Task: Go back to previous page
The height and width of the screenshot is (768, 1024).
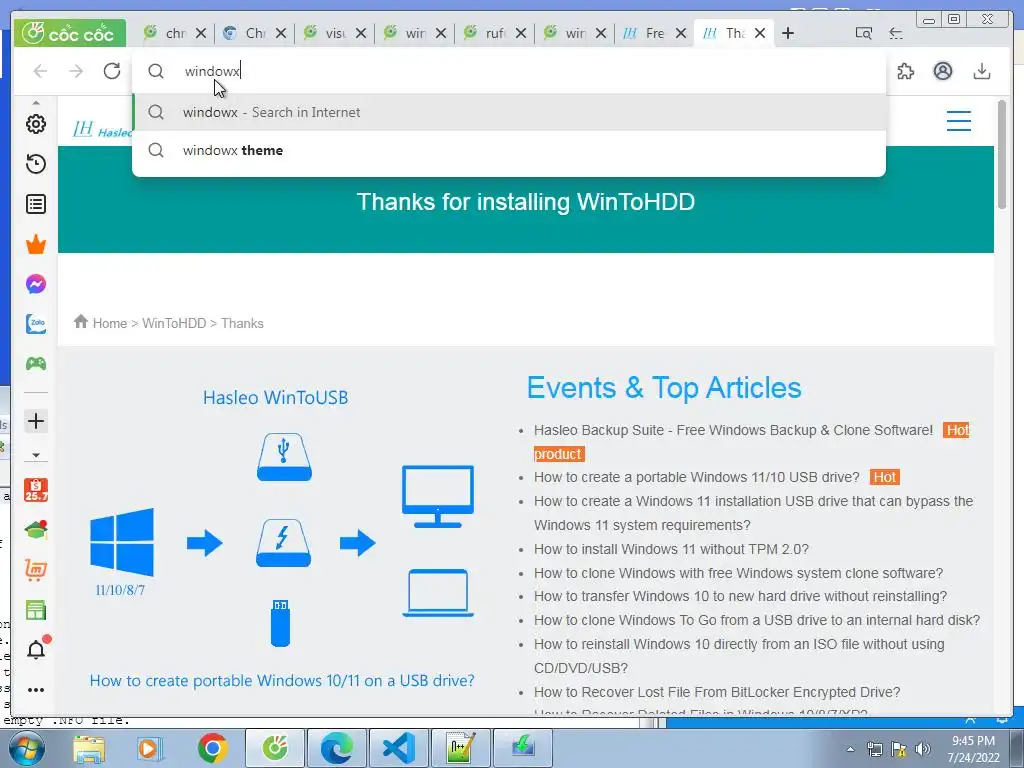Action: 40,71
